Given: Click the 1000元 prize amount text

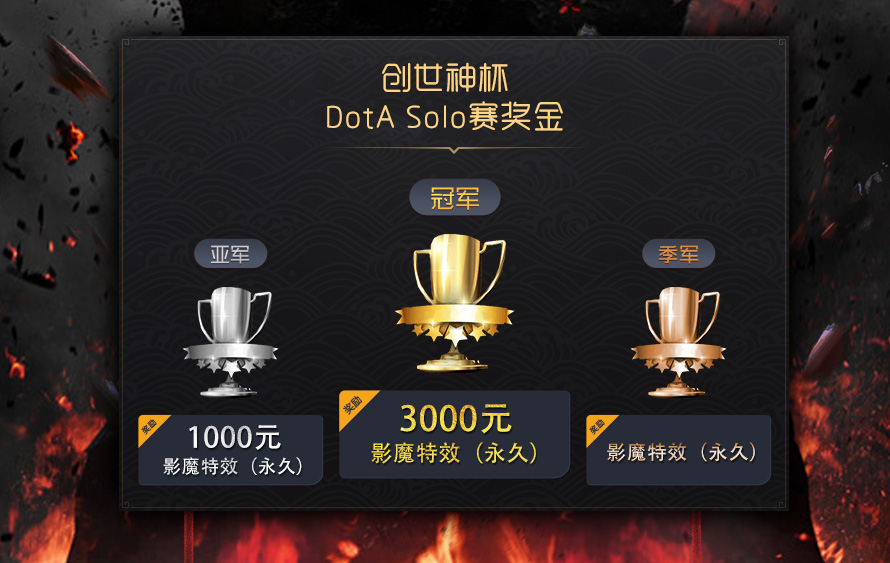Looking at the screenshot, I should pyautogui.click(x=234, y=437).
